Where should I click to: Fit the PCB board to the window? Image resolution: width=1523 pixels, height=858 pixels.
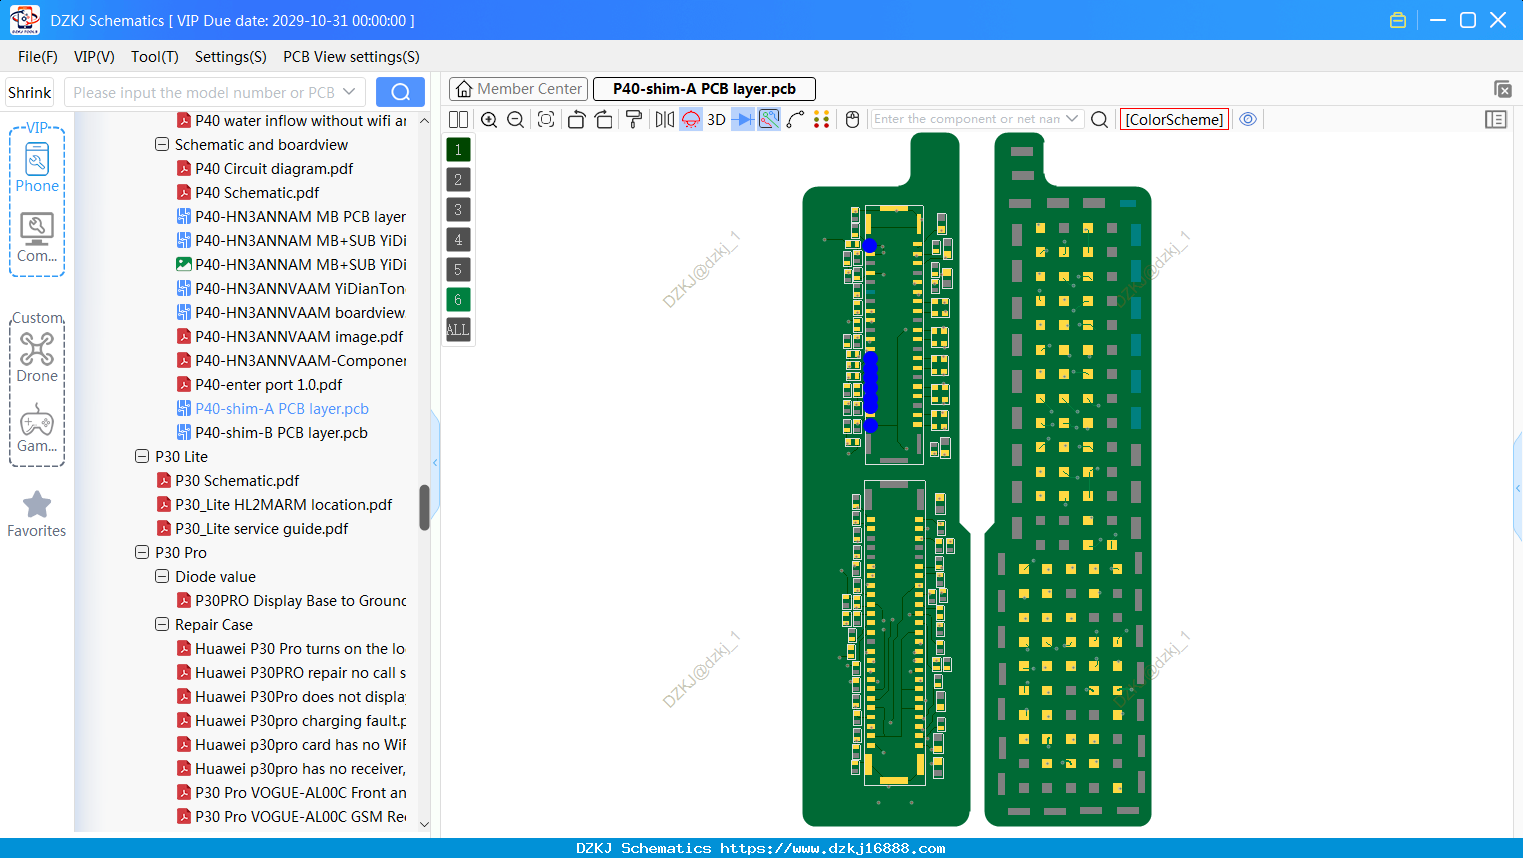coord(546,120)
